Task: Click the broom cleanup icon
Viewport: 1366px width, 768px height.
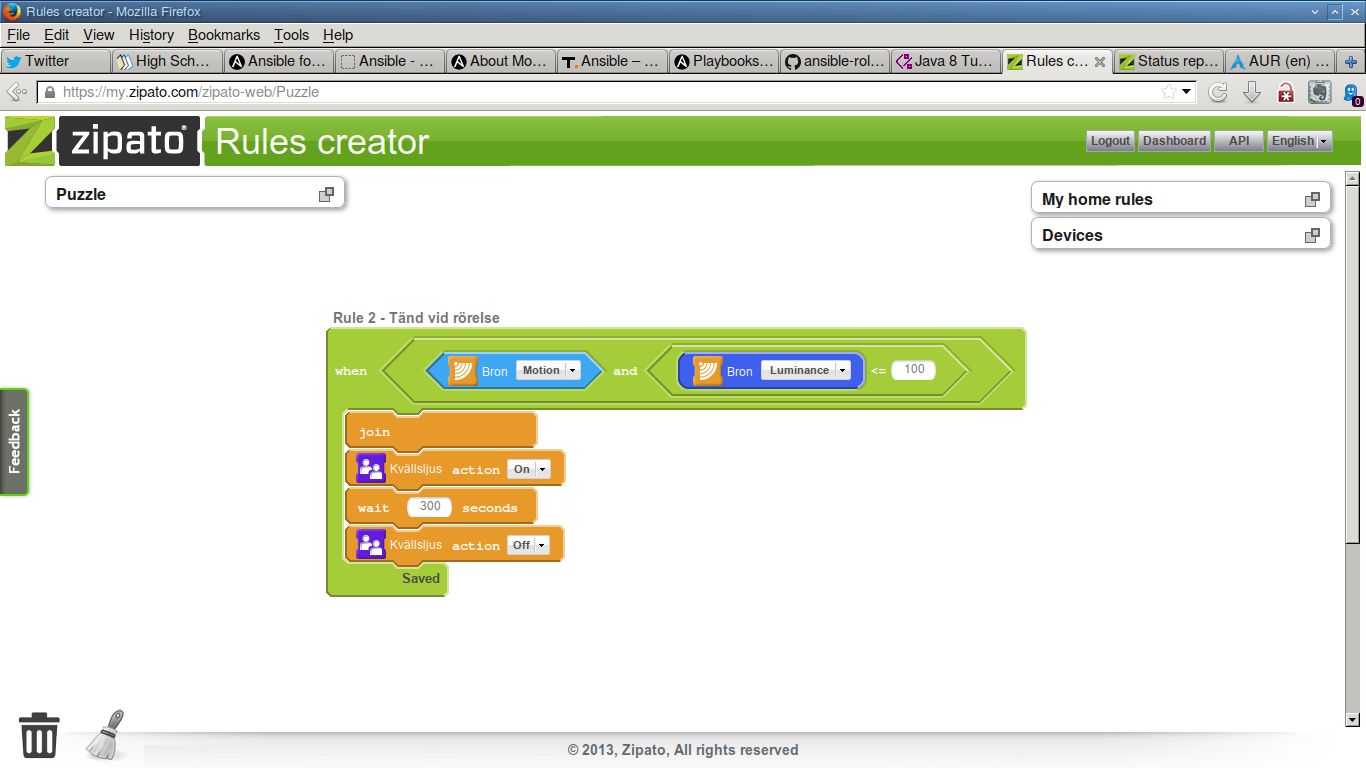Action: point(105,735)
